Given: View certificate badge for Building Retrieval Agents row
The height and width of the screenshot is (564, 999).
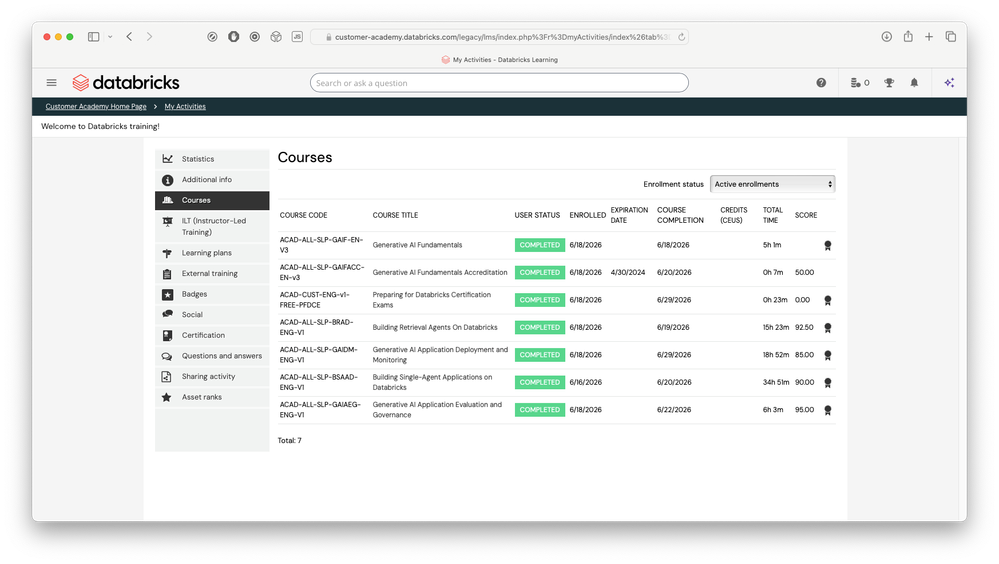Looking at the screenshot, I should click(x=828, y=328).
